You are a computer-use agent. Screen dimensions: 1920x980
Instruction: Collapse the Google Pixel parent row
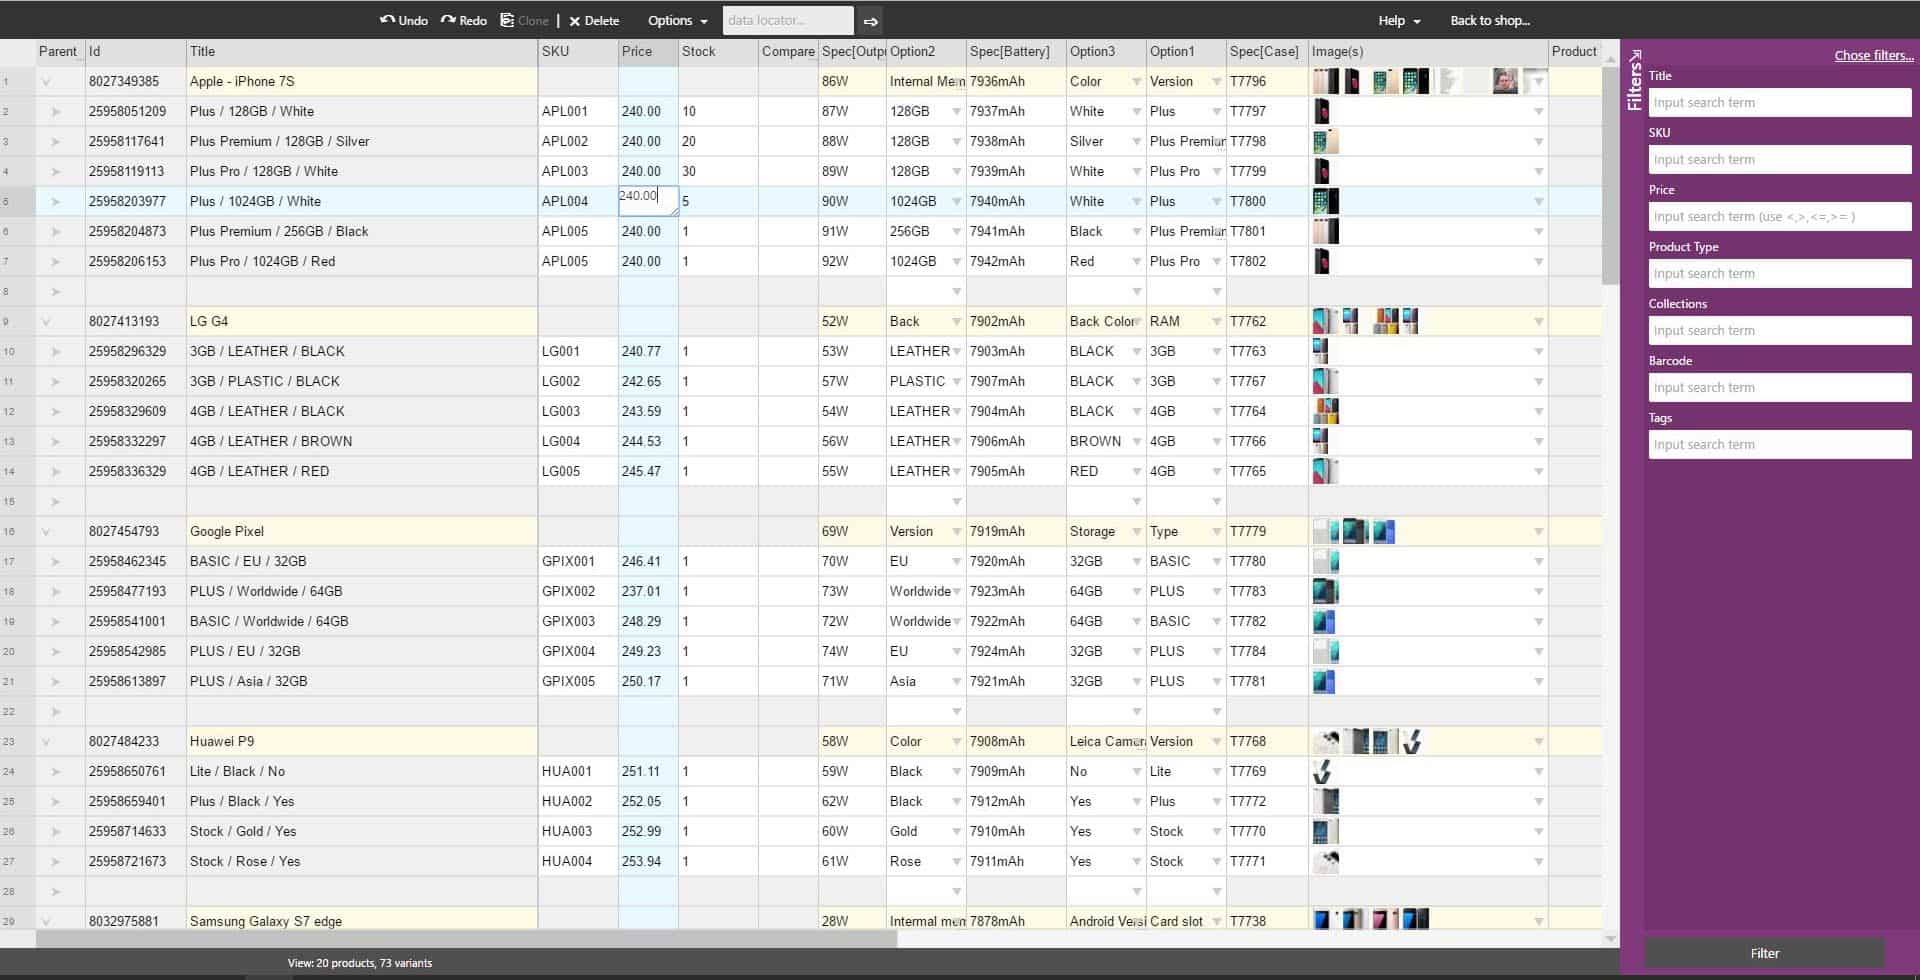click(x=47, y=531)
